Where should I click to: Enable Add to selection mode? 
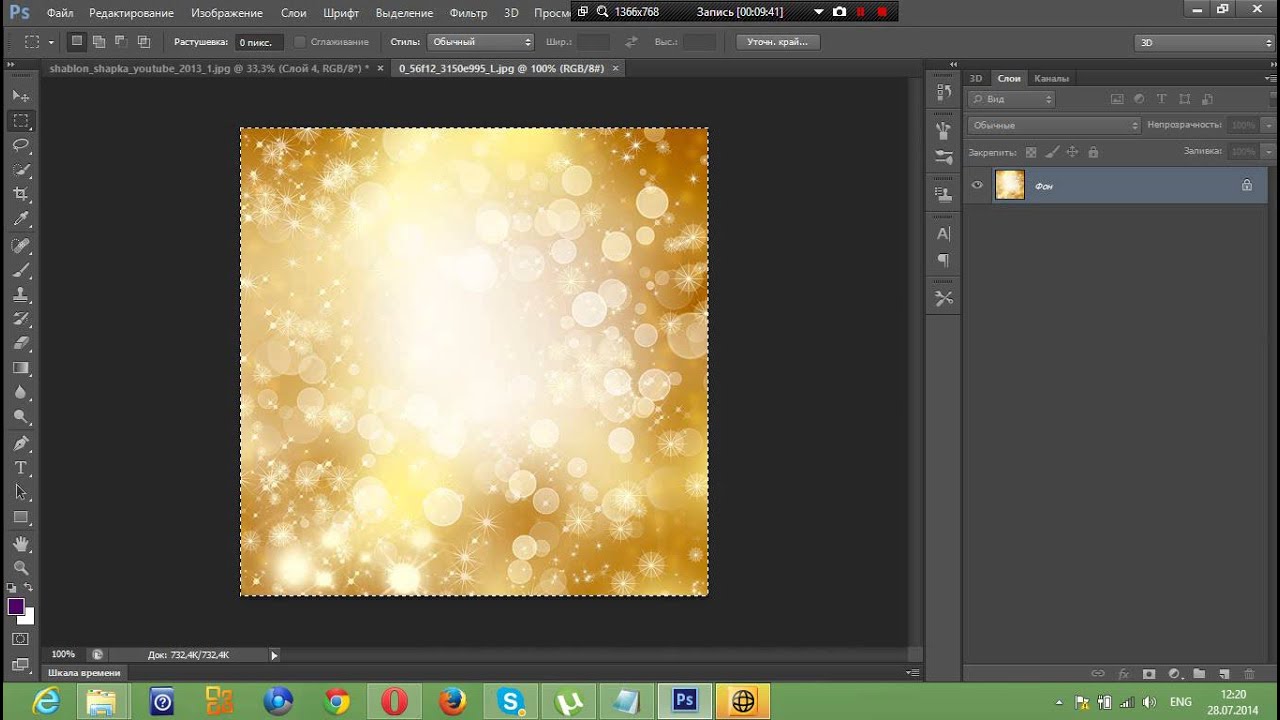pos(99,41)
